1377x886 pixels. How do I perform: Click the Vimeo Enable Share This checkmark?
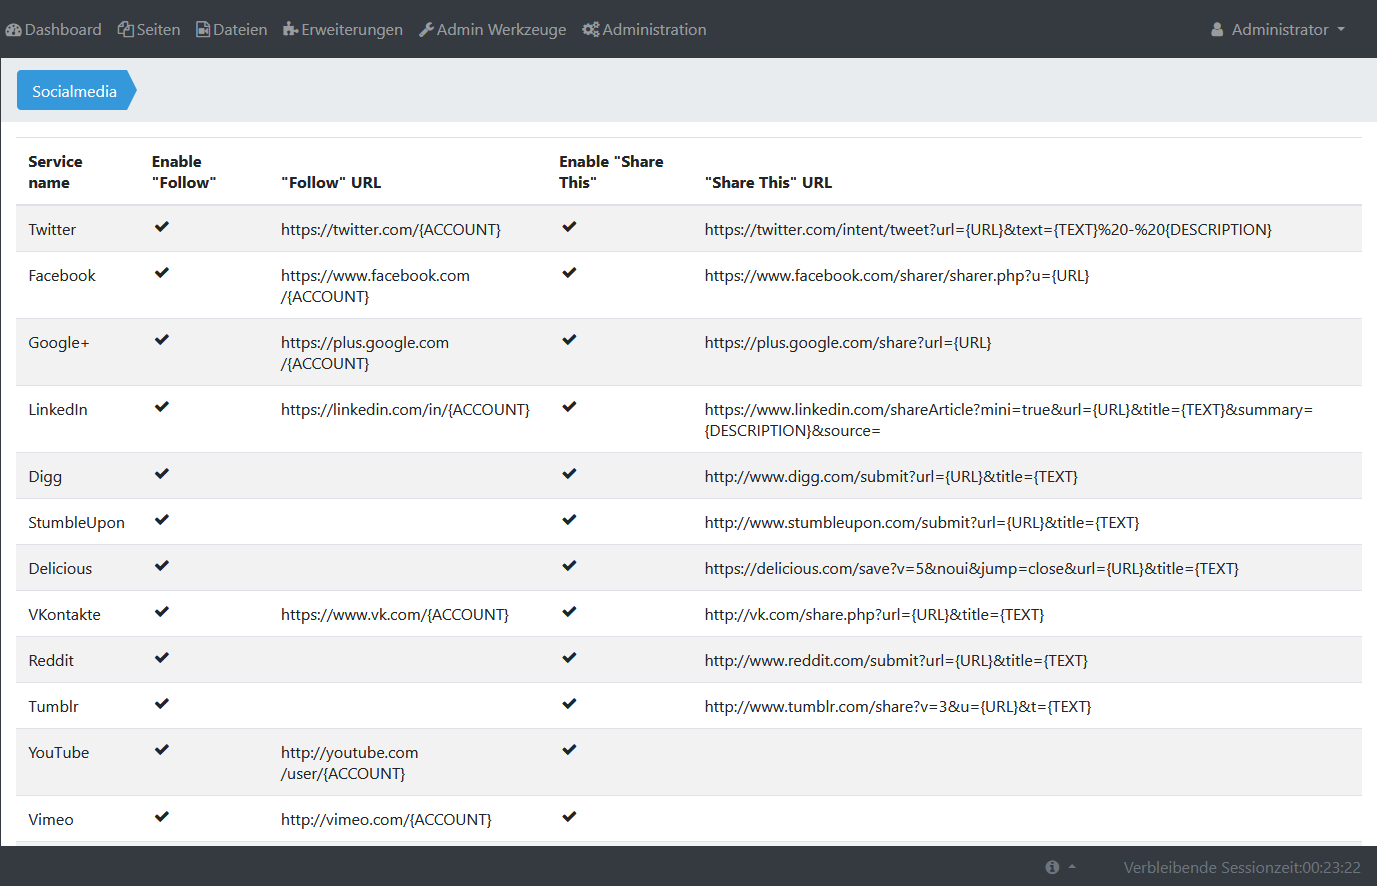pyautogui.click(x=569, y=817)
